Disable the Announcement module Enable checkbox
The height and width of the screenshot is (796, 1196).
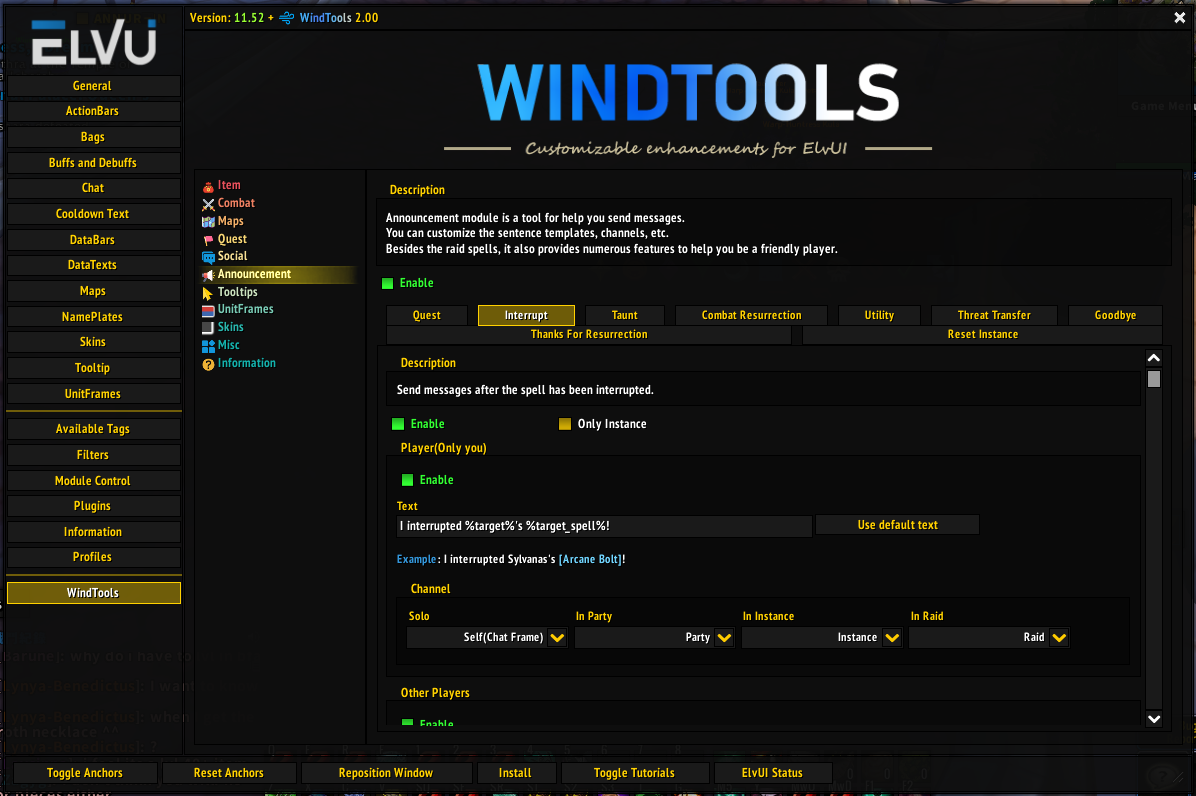(388, 284)
